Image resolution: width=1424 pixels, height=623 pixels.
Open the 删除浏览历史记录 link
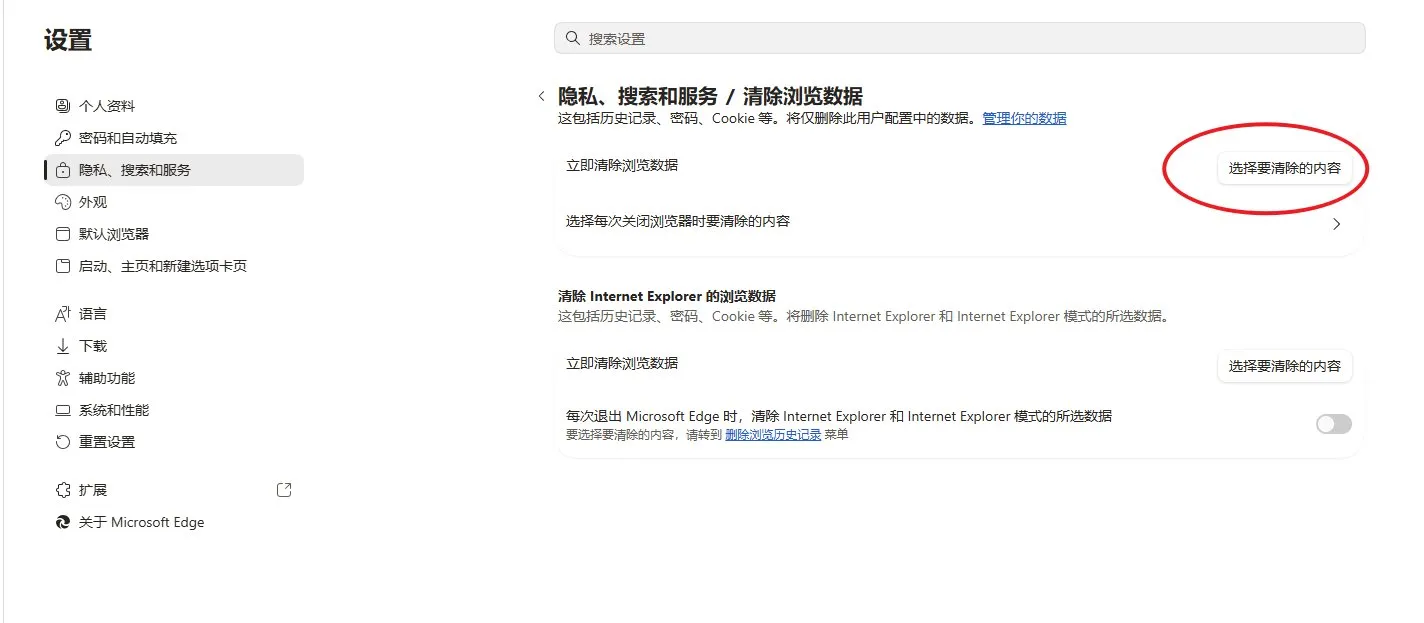[773, 435]
